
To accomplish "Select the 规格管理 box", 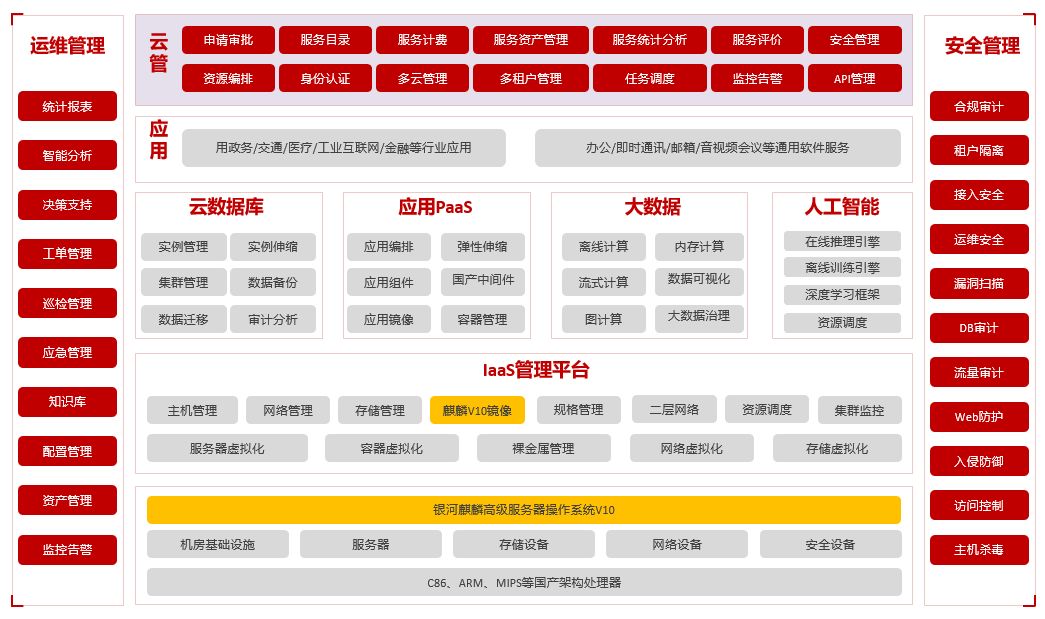I will [578, 410].
